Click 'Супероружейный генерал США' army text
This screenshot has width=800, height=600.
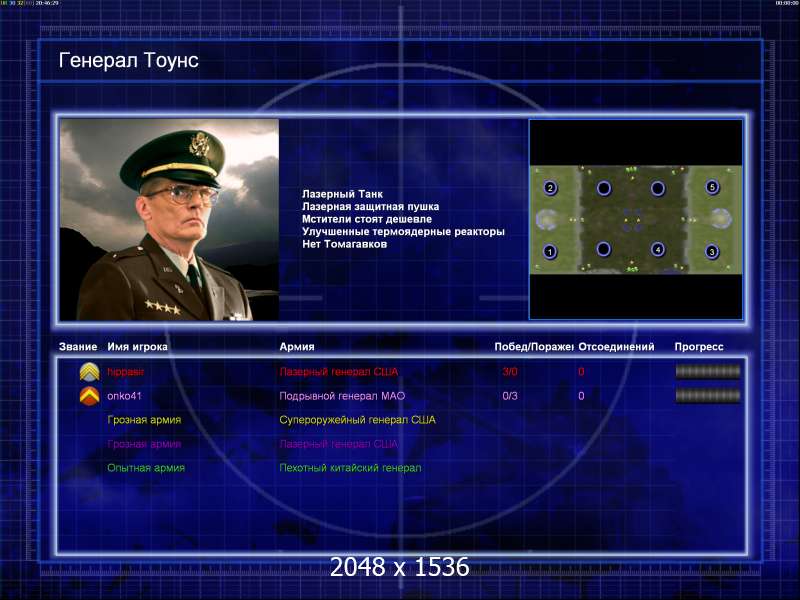point(358,420)
